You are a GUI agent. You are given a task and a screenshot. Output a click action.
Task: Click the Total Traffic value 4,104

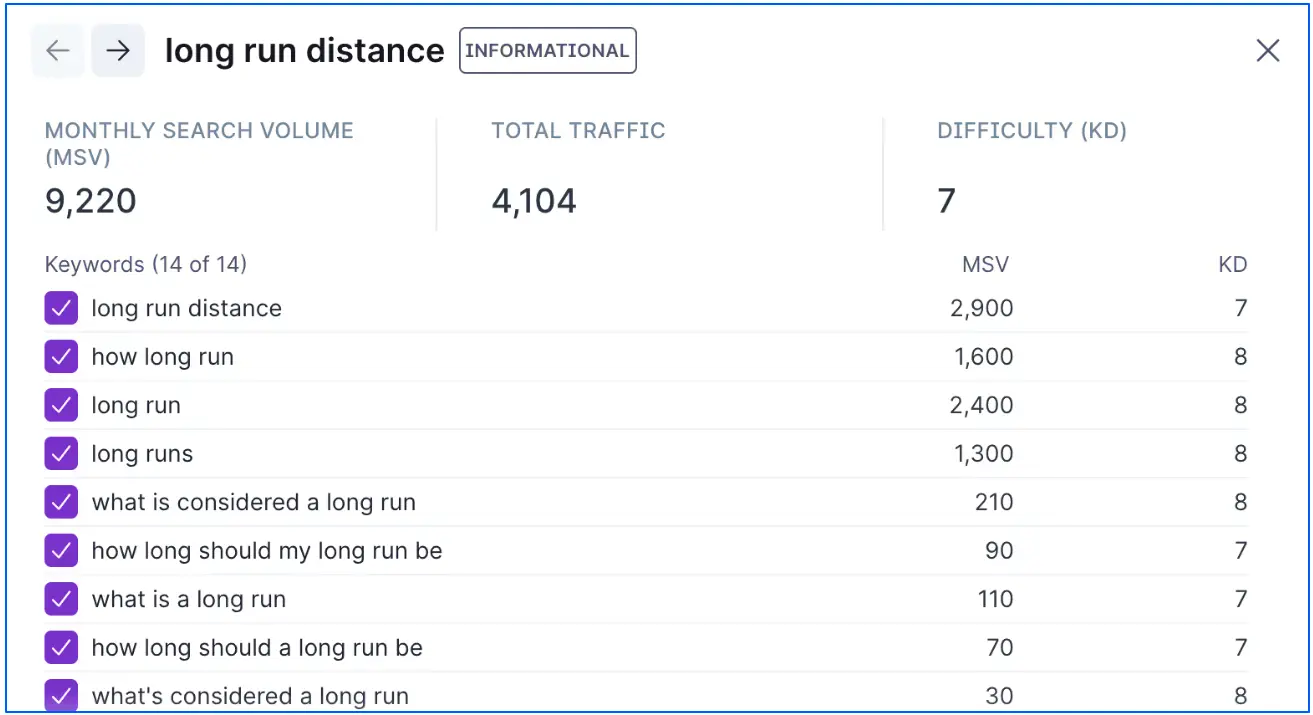click(x=534, y=201)
